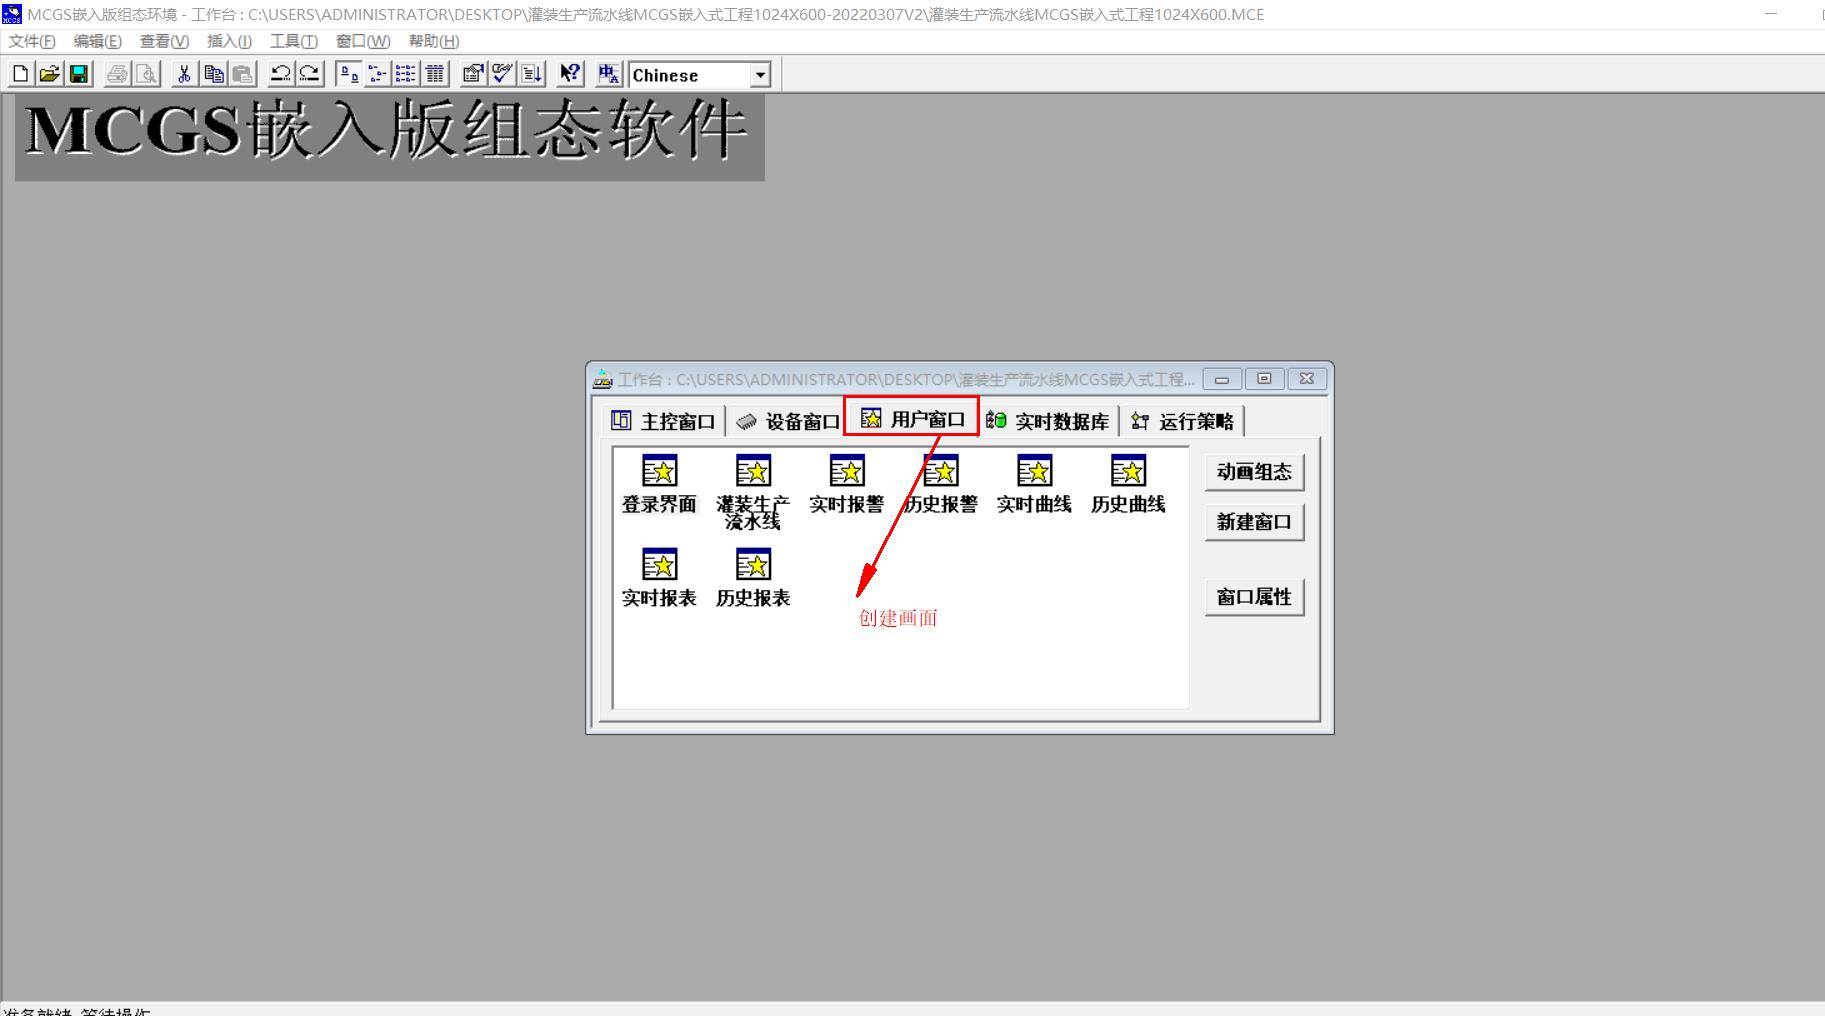
Task: Click the 新建窗口 button
Action: pos(1254,522)
